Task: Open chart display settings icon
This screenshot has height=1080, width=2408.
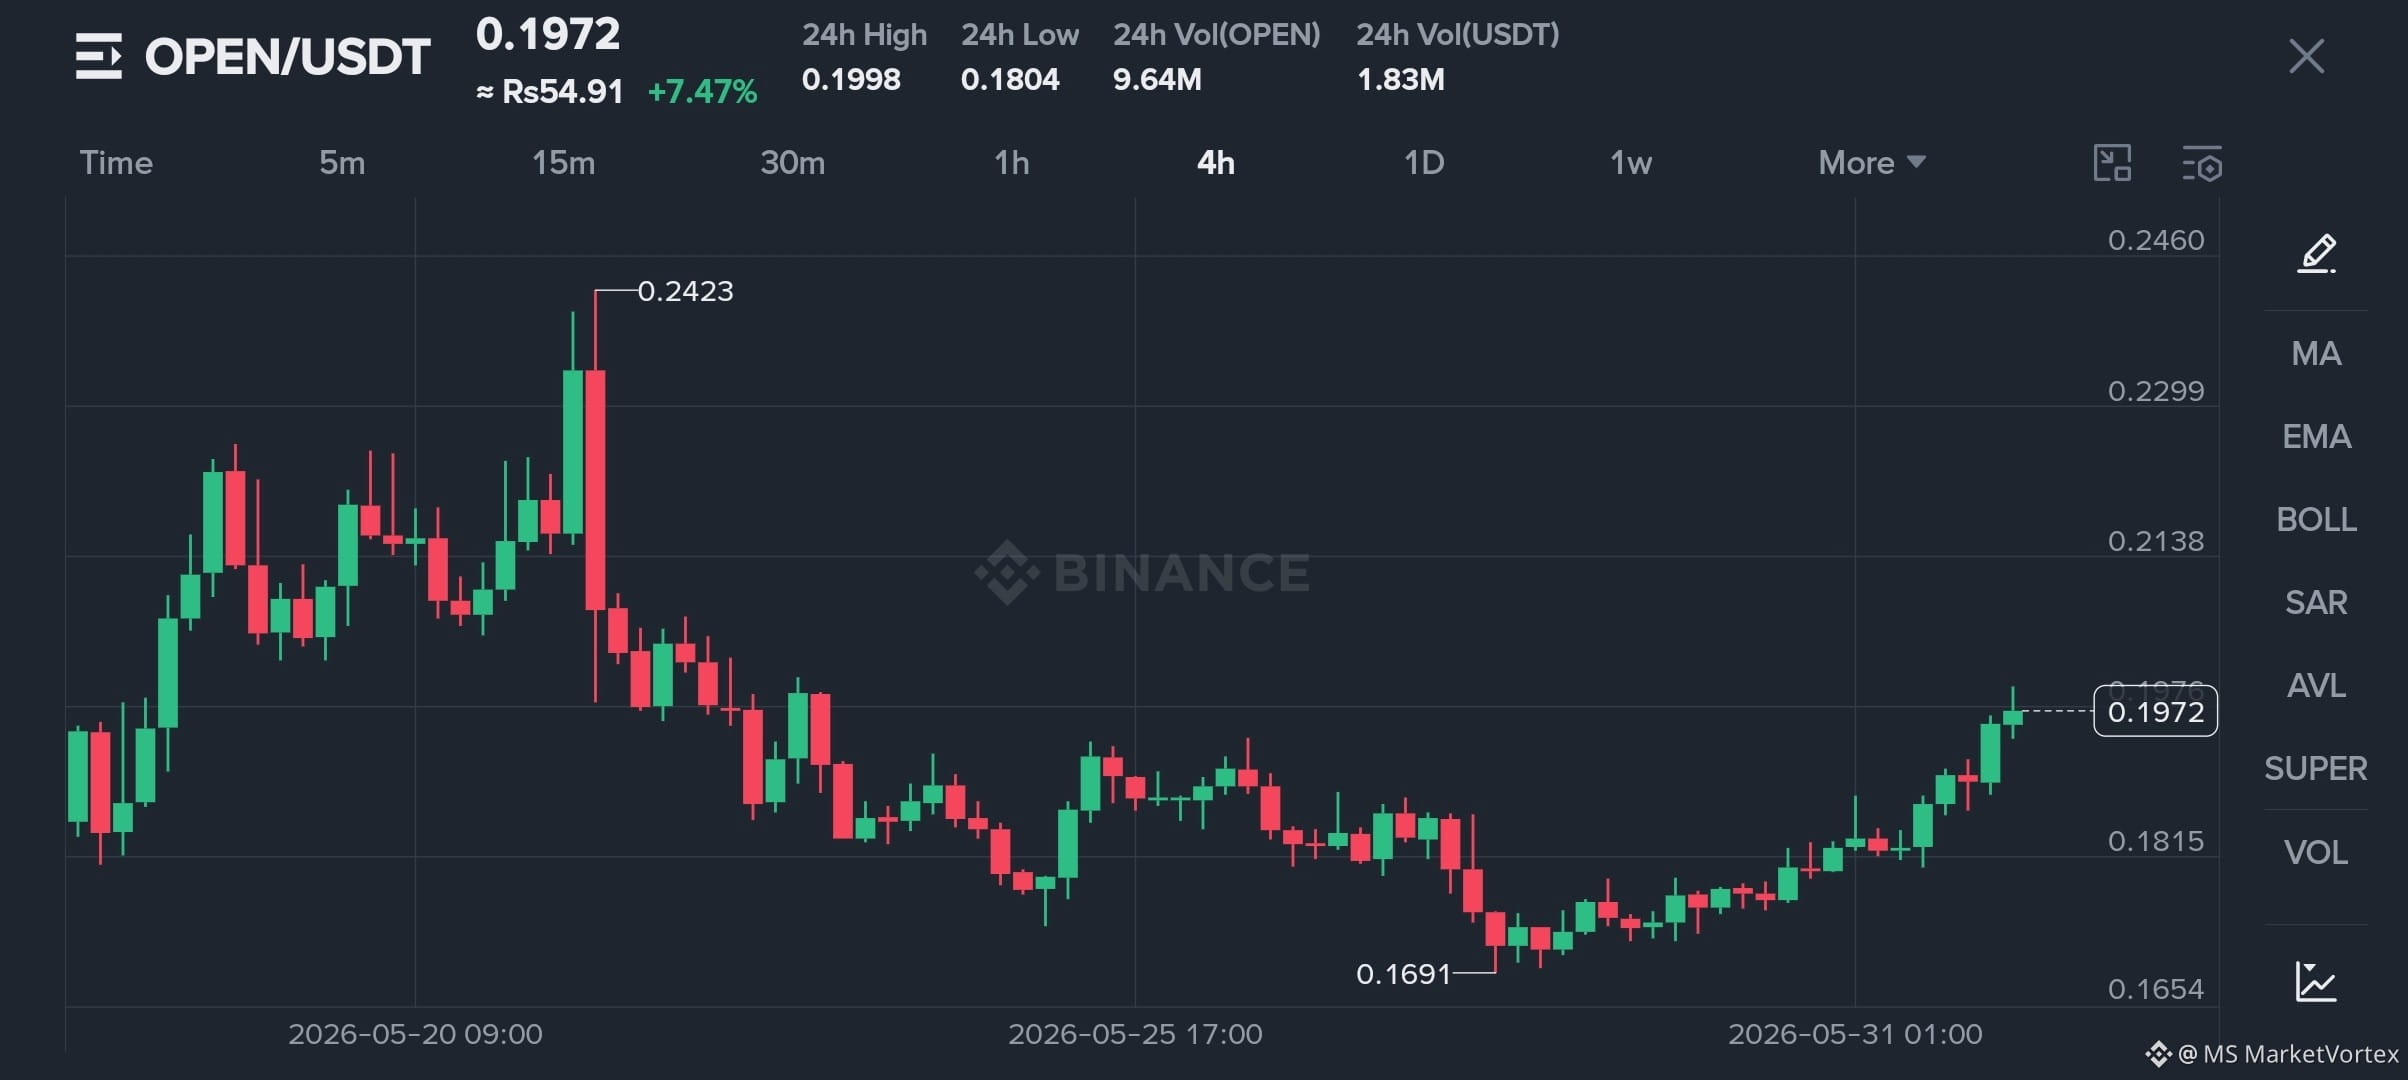Action: tap(2201, 164)
